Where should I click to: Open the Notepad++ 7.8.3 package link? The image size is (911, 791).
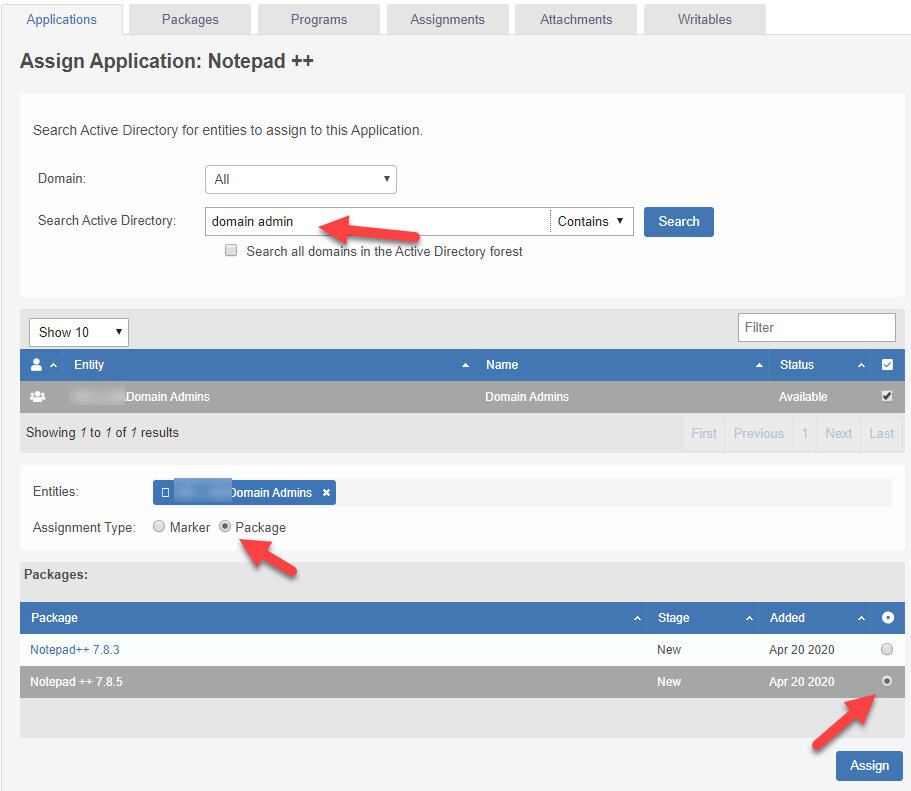point(75,650)
